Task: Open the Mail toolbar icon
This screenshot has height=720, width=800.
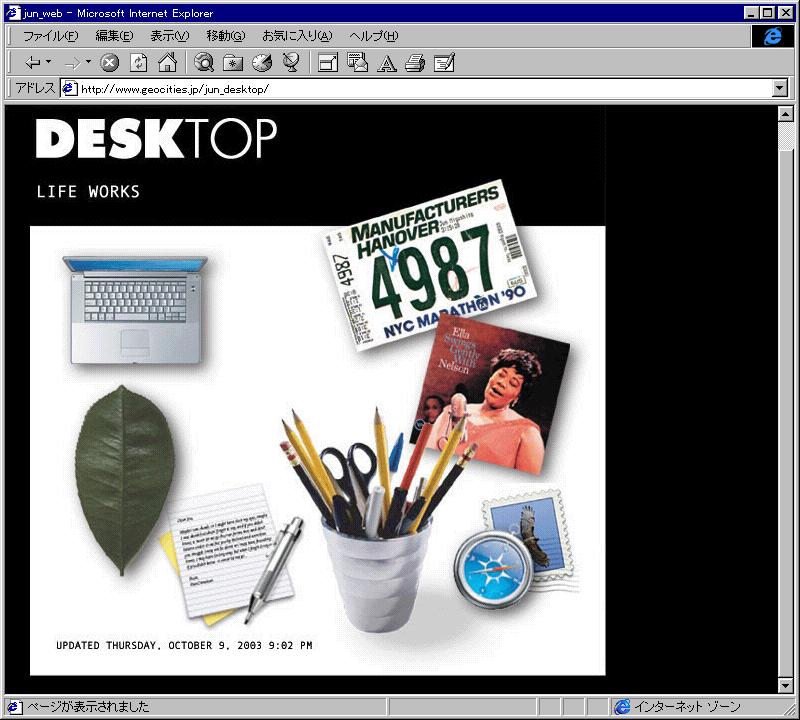Action: pos(357,63)
